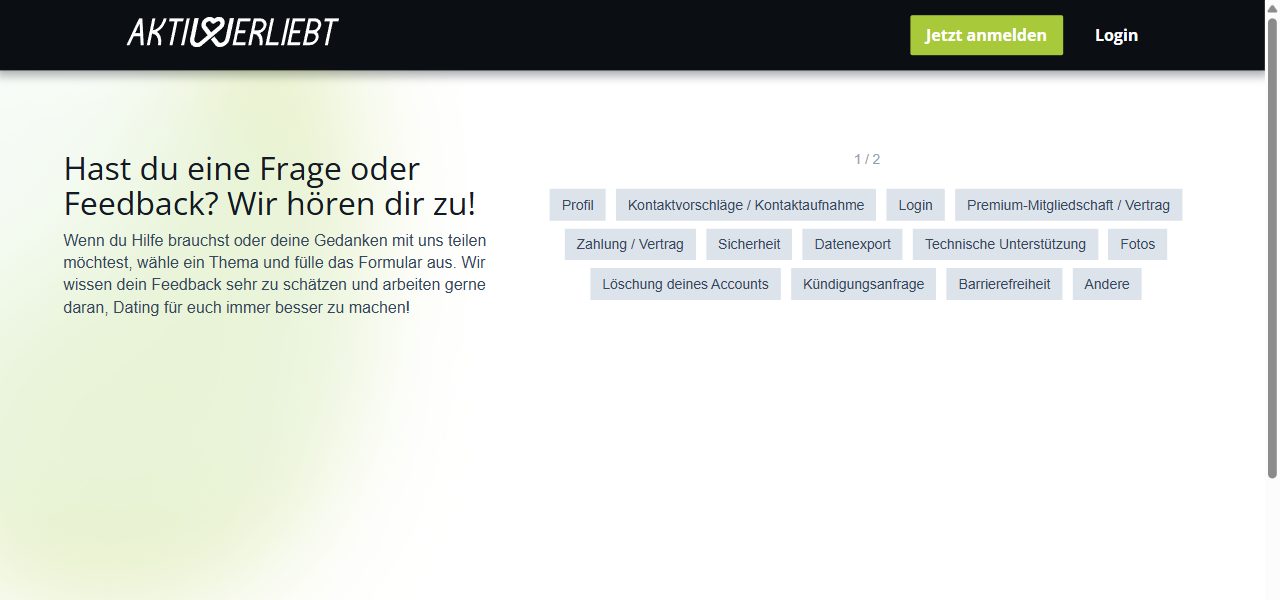Select the Kündigungsanfrage topic
The image size is (1280, 600).
click(x=864, y=284)
